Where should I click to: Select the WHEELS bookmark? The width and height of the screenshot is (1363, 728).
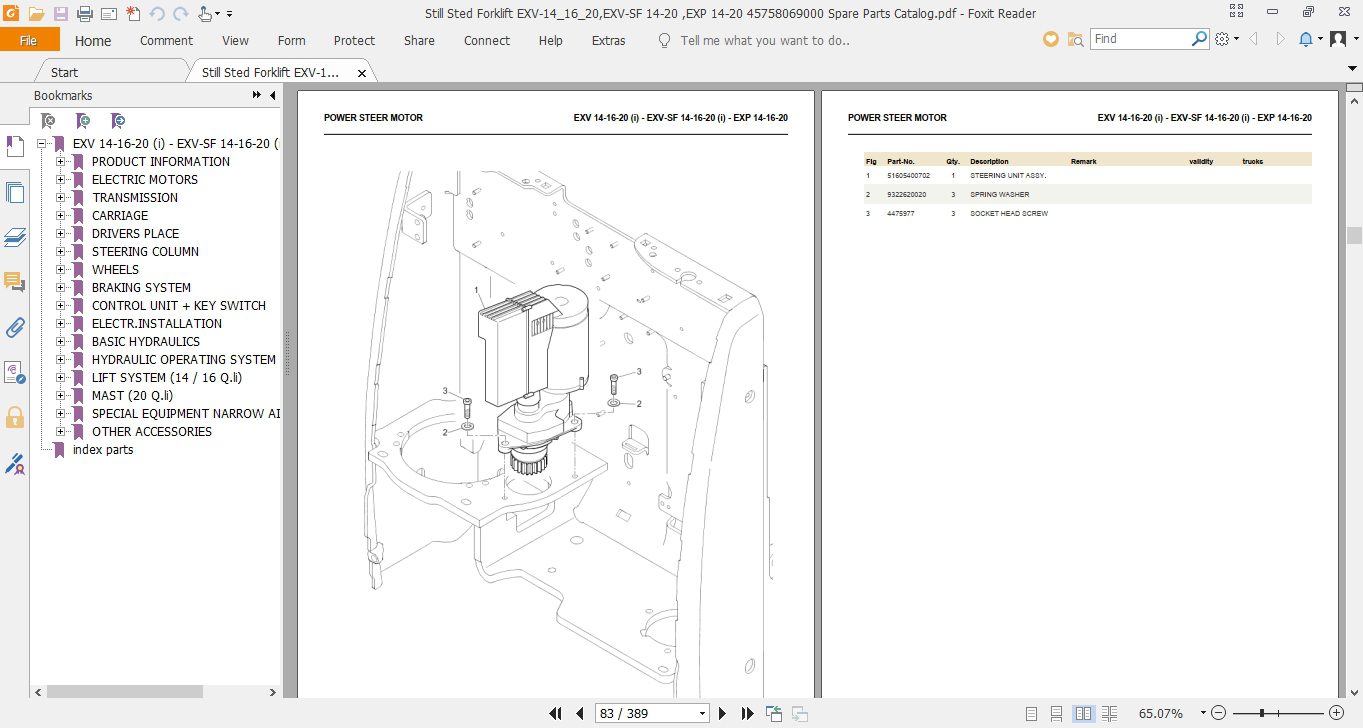tap(115, 270)
